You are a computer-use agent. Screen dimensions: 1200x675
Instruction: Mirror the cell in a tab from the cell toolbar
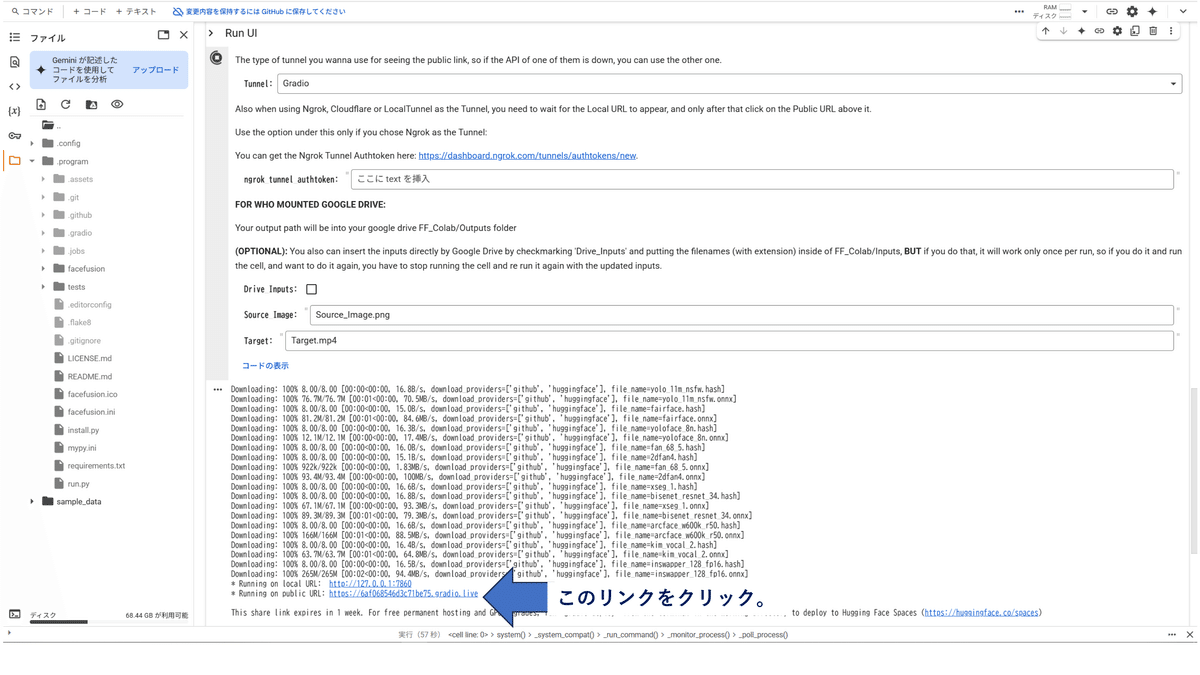click(x=1135, y=31)
